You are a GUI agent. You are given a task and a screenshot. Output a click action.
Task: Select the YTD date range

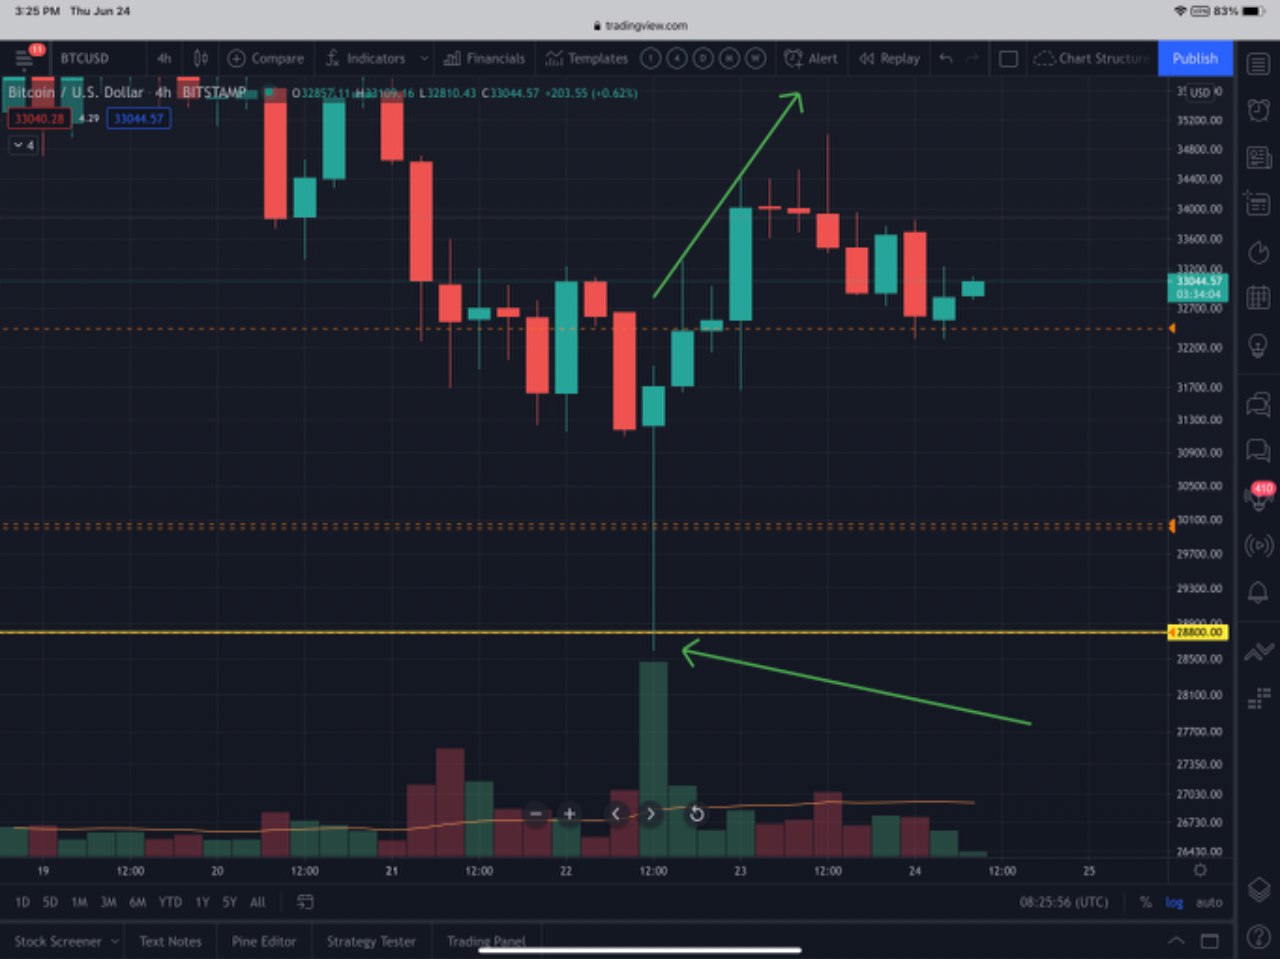170,902
